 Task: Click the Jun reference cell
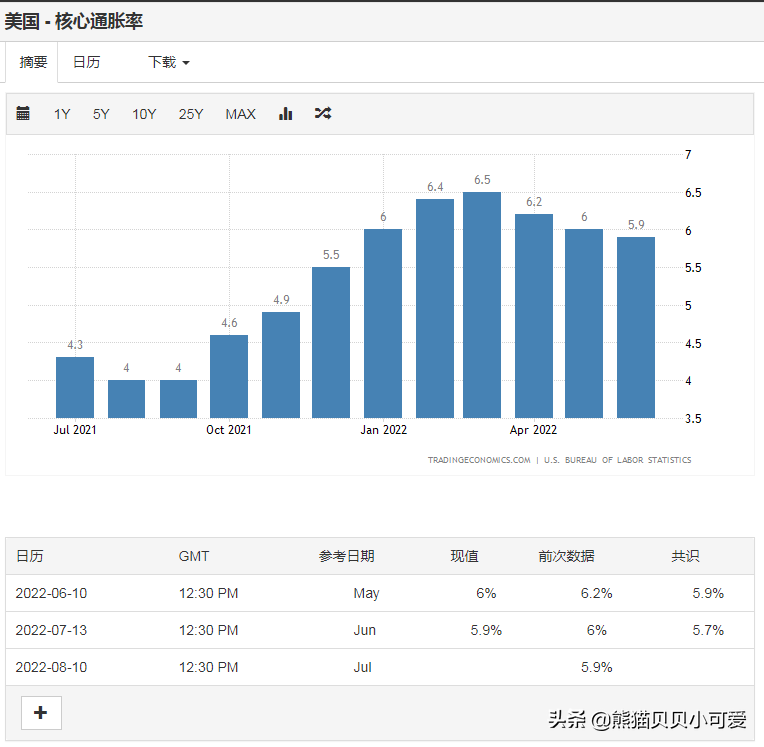pos(364,630)
